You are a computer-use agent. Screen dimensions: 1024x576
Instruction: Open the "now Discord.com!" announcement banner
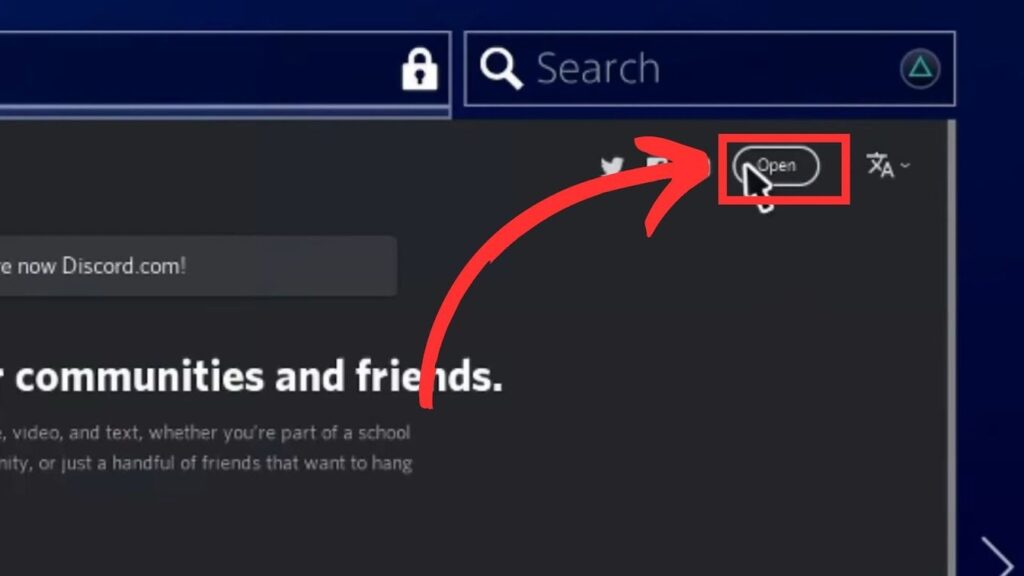198,266
